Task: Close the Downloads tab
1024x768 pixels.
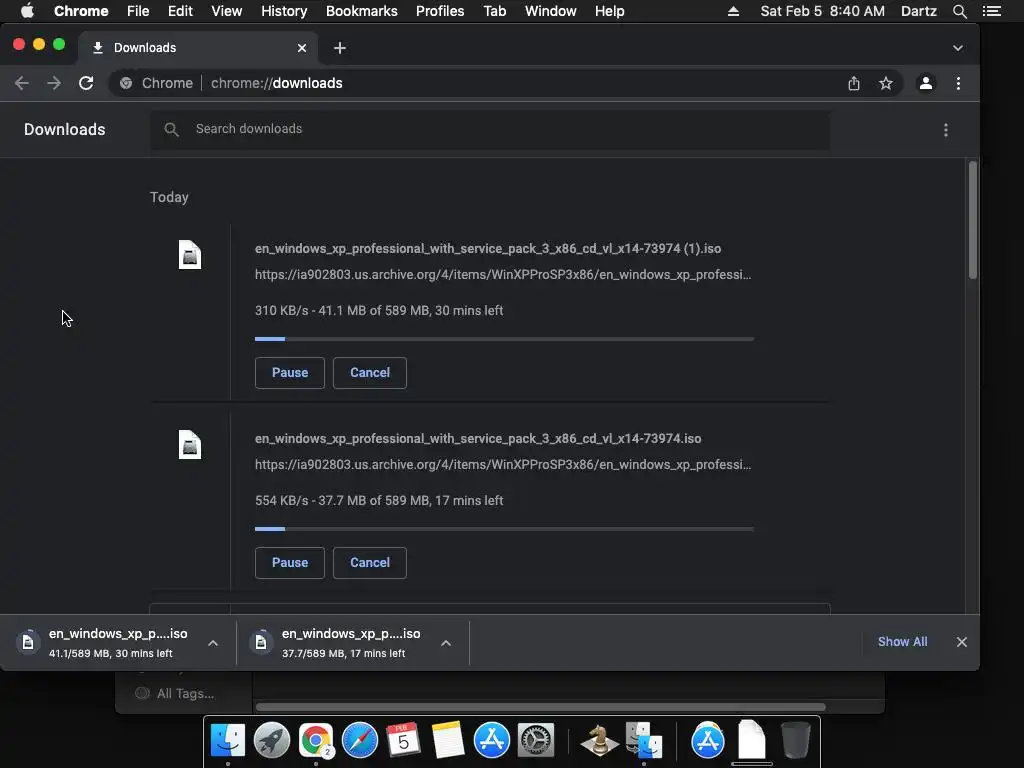Action: [302, 48]
